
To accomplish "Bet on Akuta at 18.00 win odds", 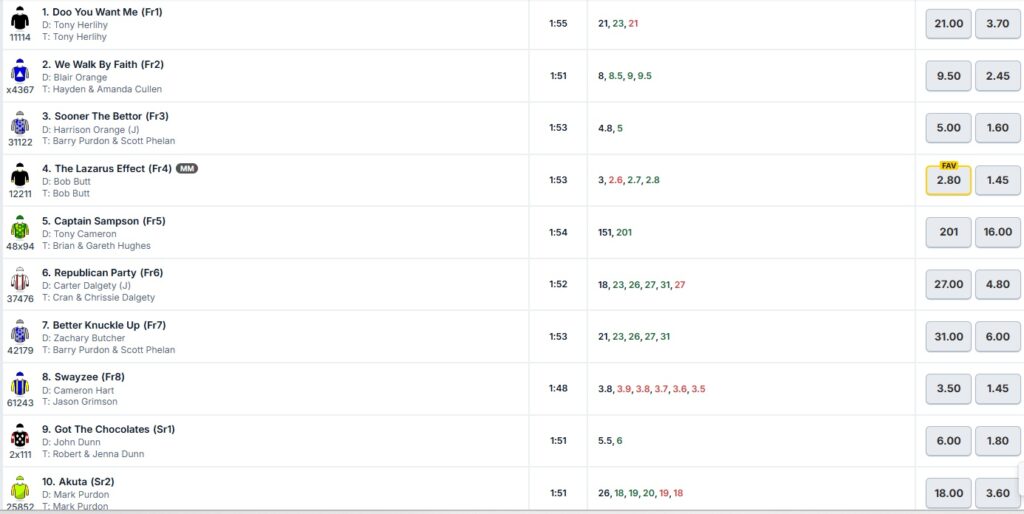I will [948, 492].
